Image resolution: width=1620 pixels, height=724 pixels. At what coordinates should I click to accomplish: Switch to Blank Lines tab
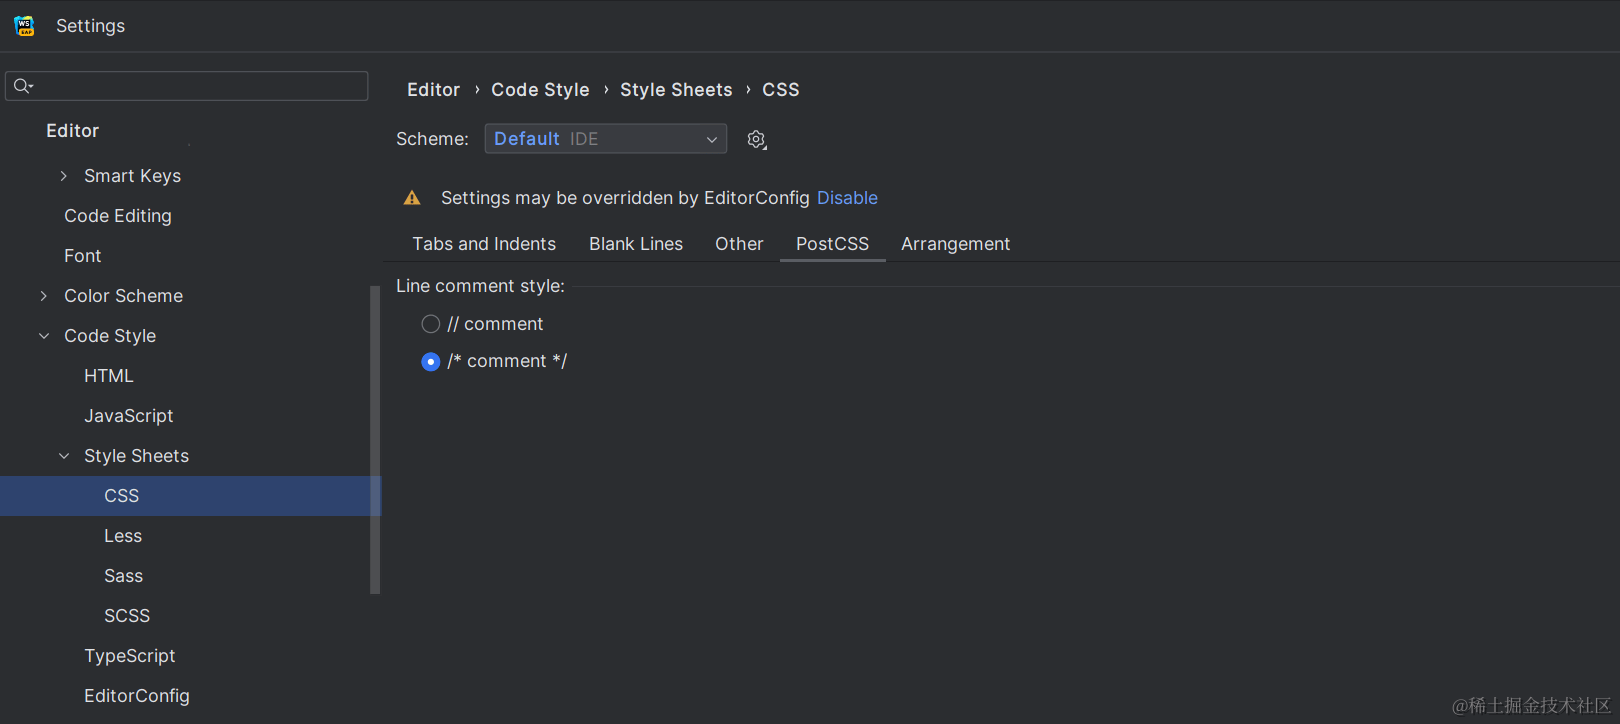(x=636, y=244)
